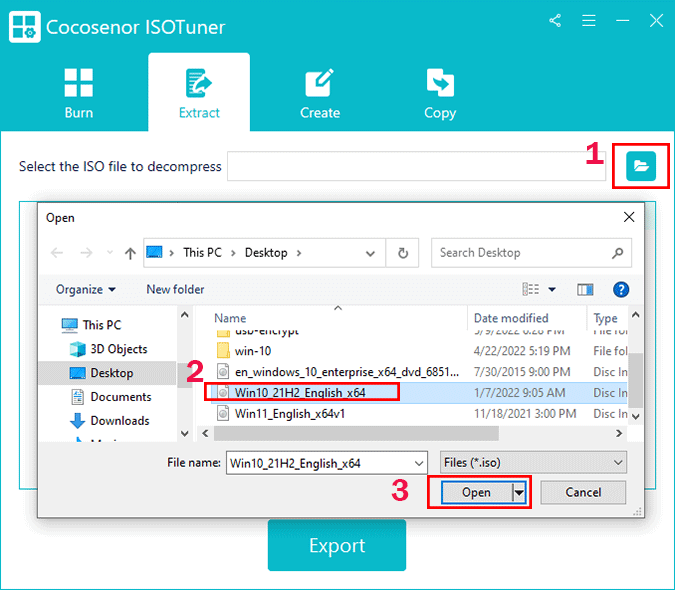Click the Cocosenor ISOTuner logo icon
The height and width of the screenshot is (590, 675).
pyautogui.click(x=25, y=27)
